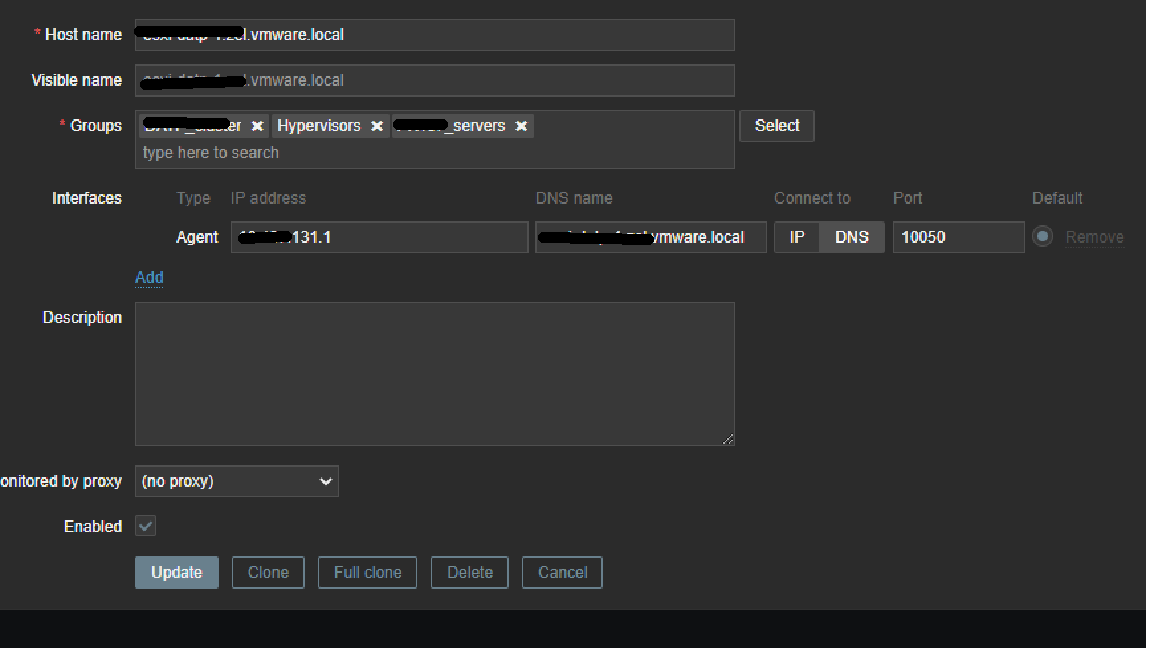
Task: Select the Default interface radio button
Action: [1043, 237]
